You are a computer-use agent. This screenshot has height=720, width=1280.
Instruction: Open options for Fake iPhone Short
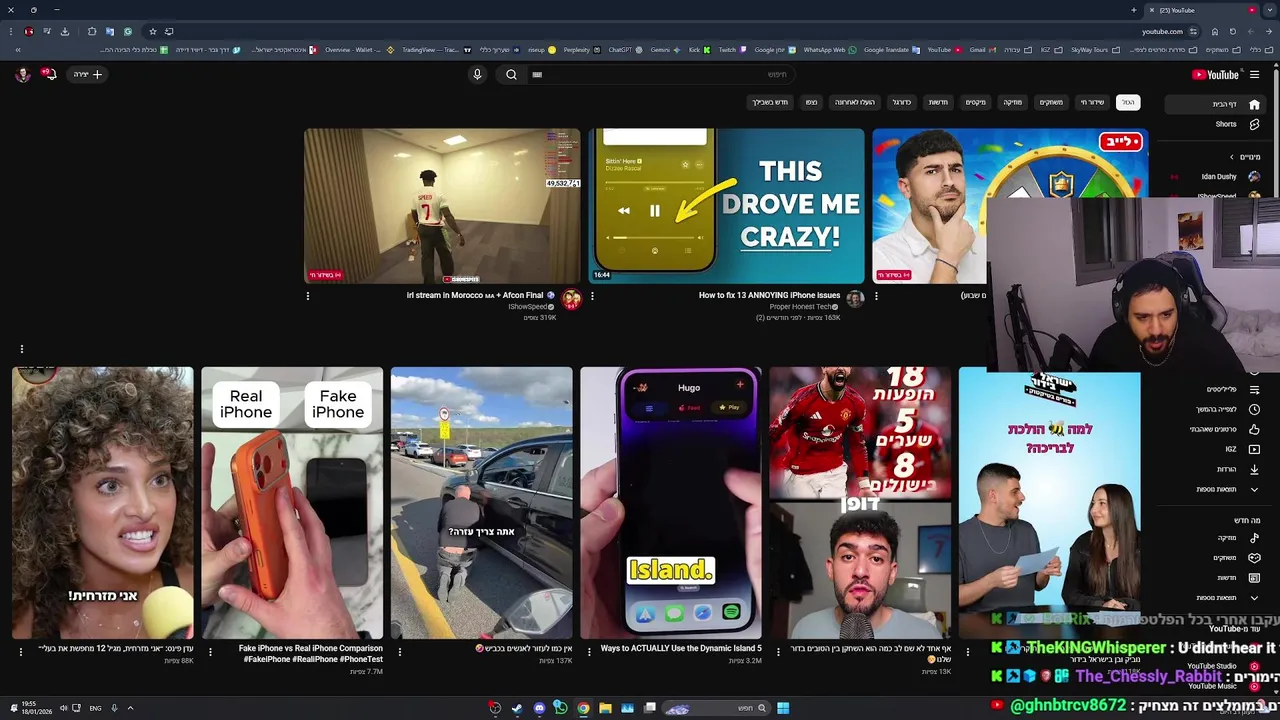coord(210,652)
